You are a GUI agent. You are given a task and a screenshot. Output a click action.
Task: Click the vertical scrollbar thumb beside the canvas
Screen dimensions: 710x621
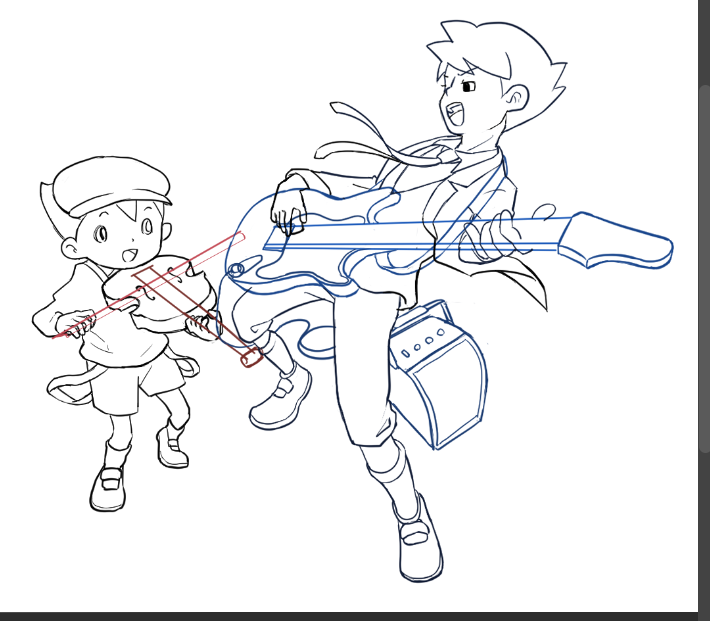705,268
